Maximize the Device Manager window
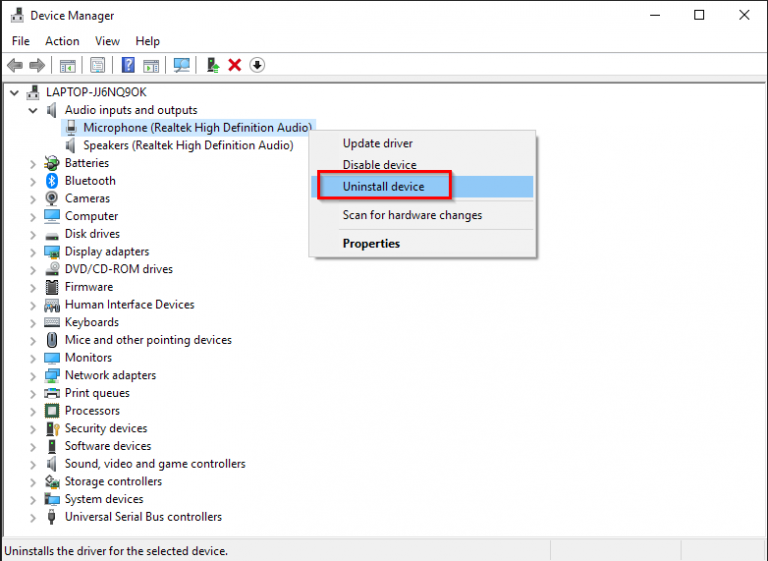The image size is (768, 561). click(x=699, y=15)
